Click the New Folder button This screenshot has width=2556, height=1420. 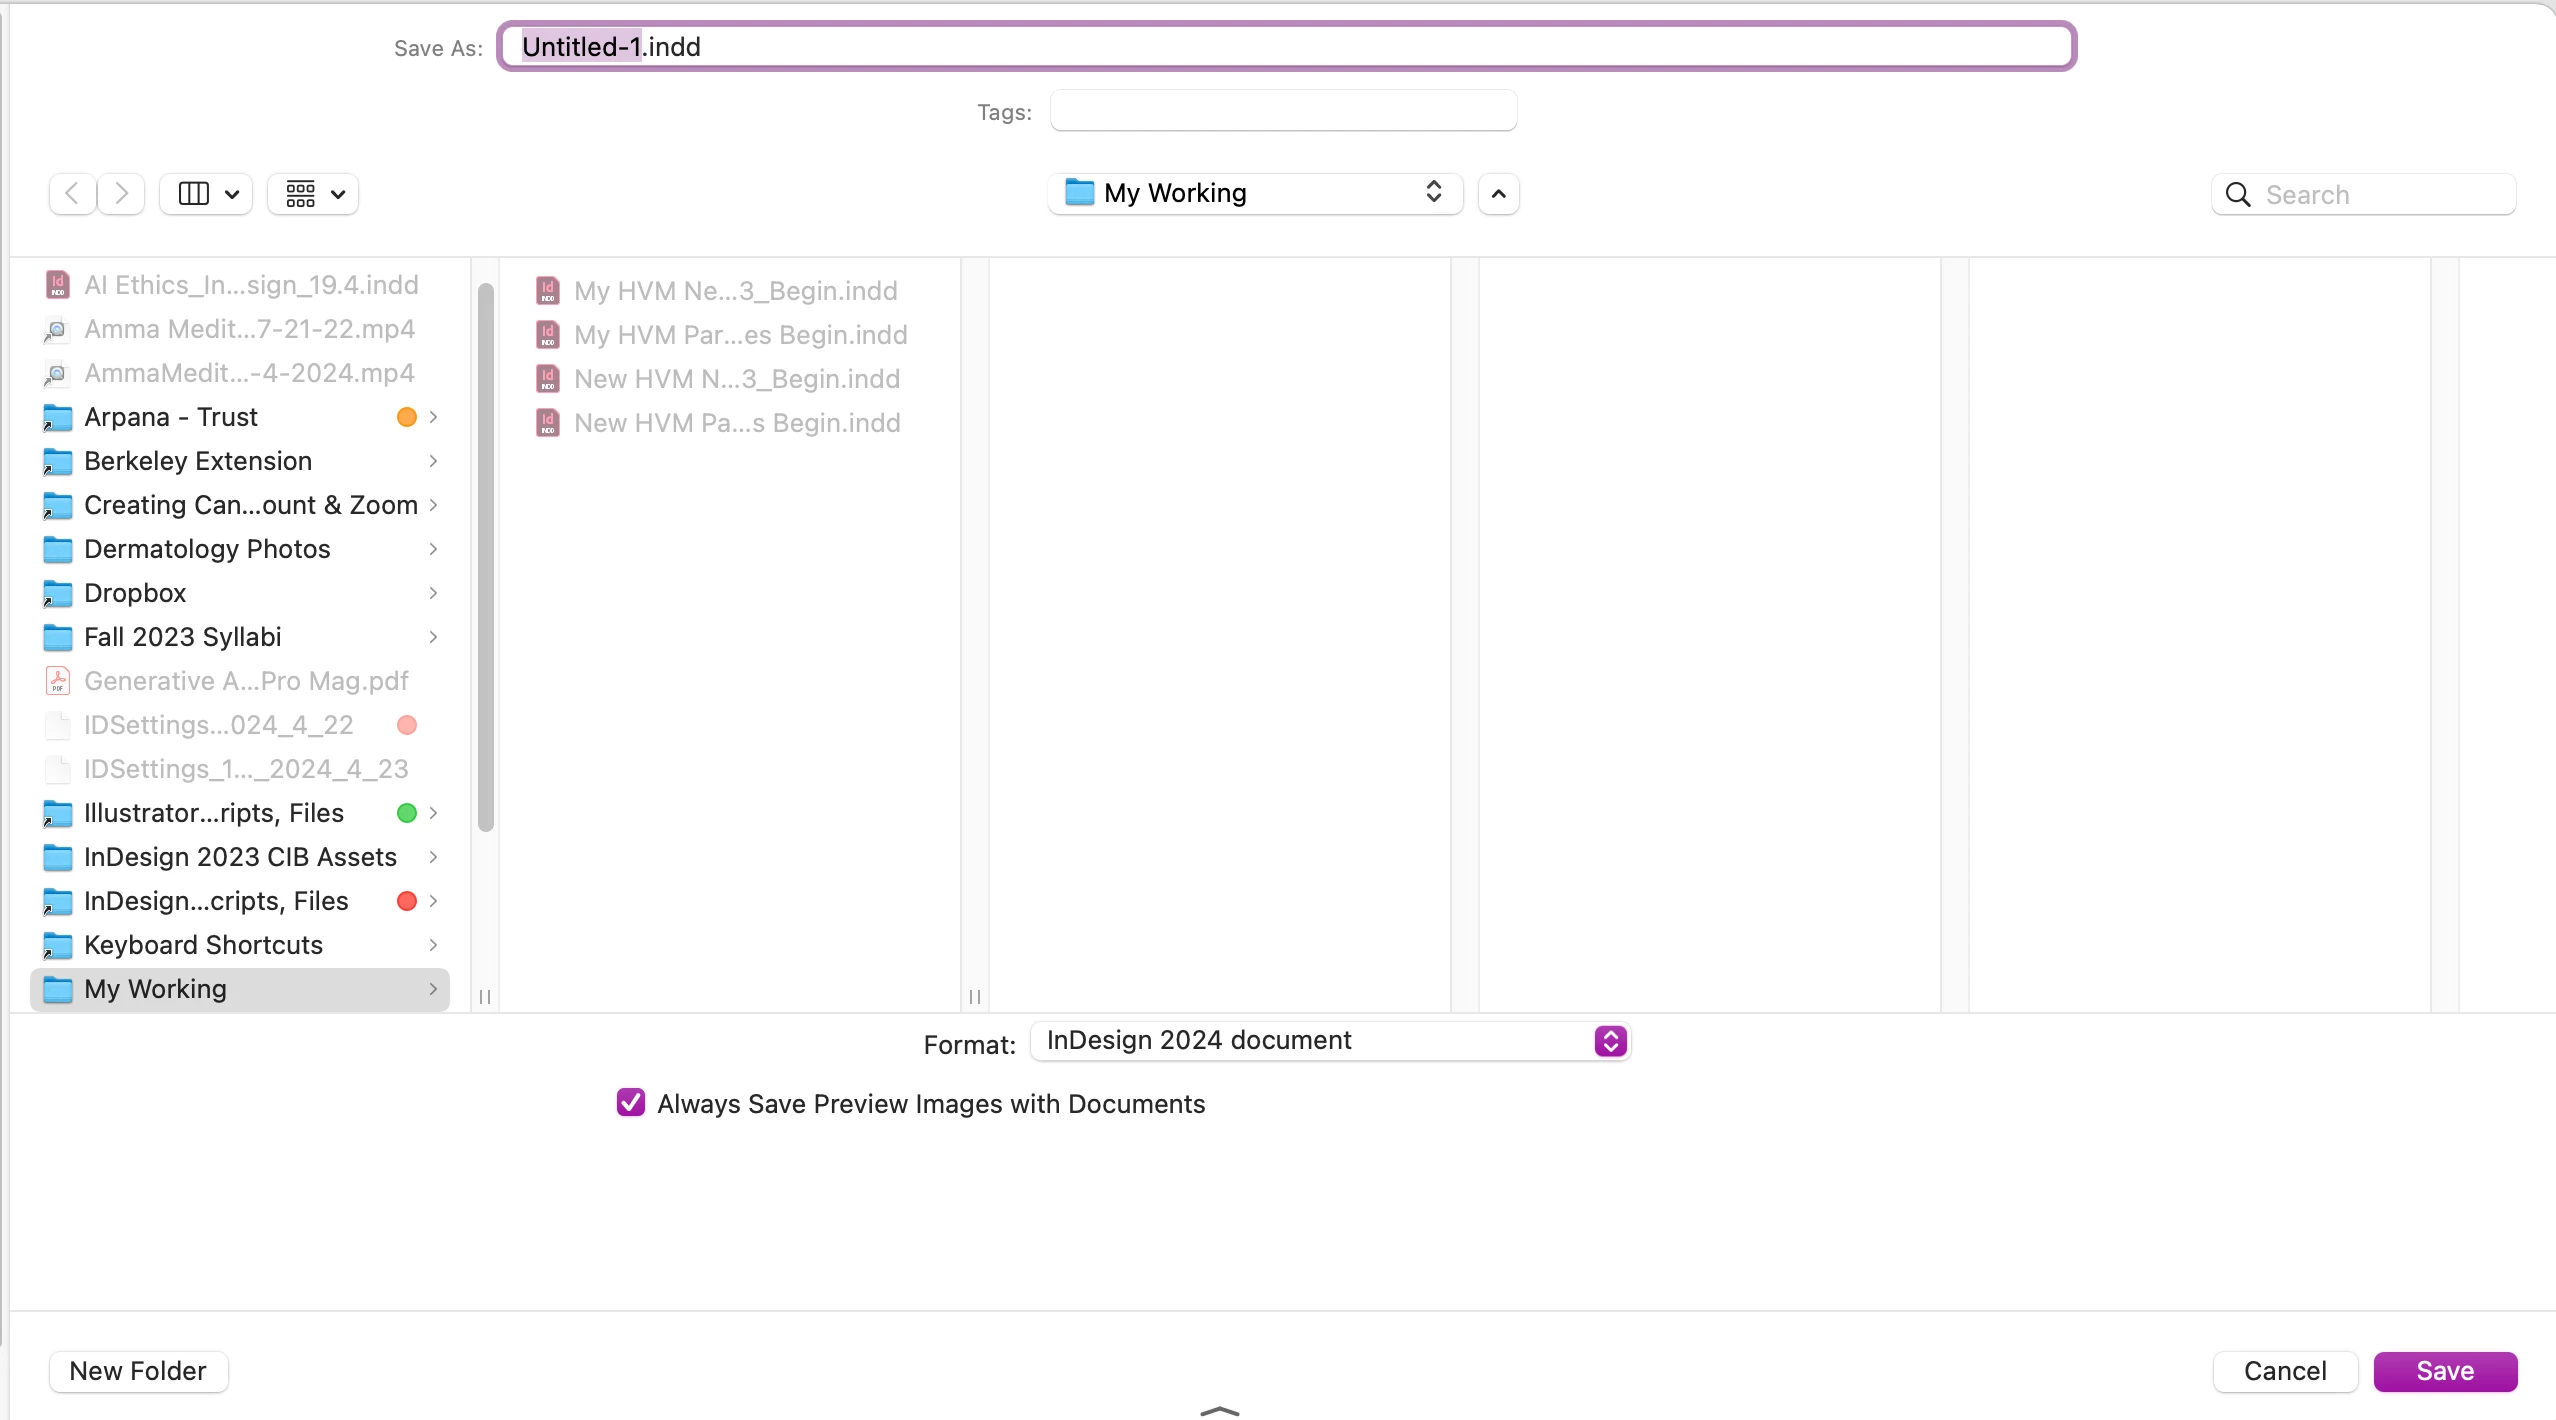coord(138,1371)
